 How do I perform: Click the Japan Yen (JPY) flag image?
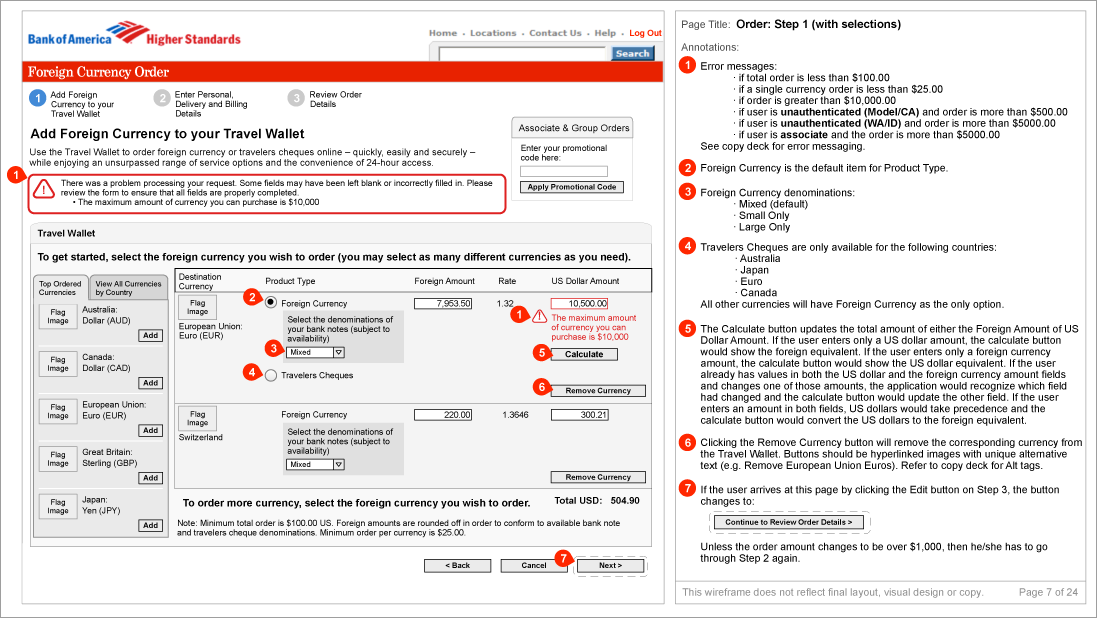pyautogui.click(x=58, y=507)
